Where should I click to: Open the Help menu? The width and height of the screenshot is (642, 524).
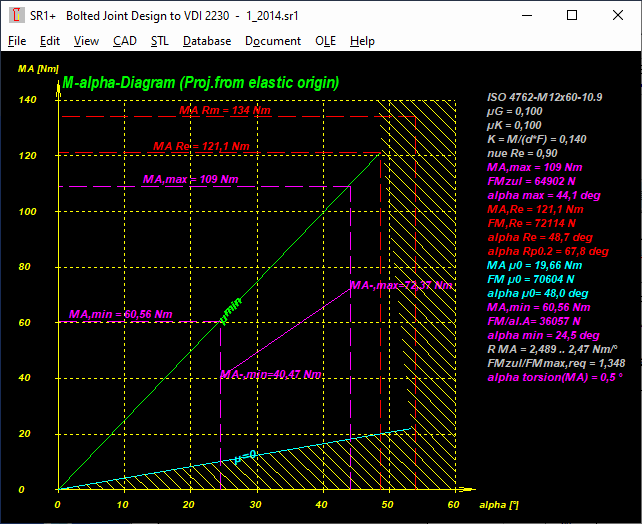coord(362,41)
